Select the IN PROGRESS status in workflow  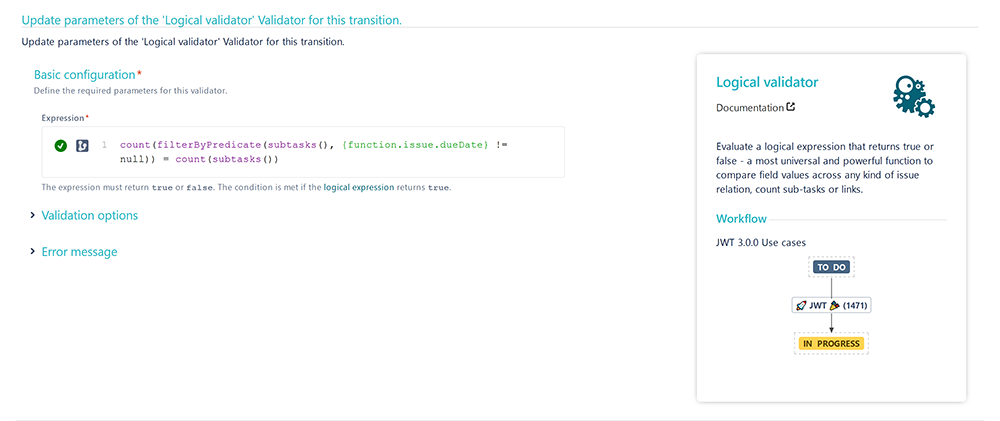(x=831, y=344)
